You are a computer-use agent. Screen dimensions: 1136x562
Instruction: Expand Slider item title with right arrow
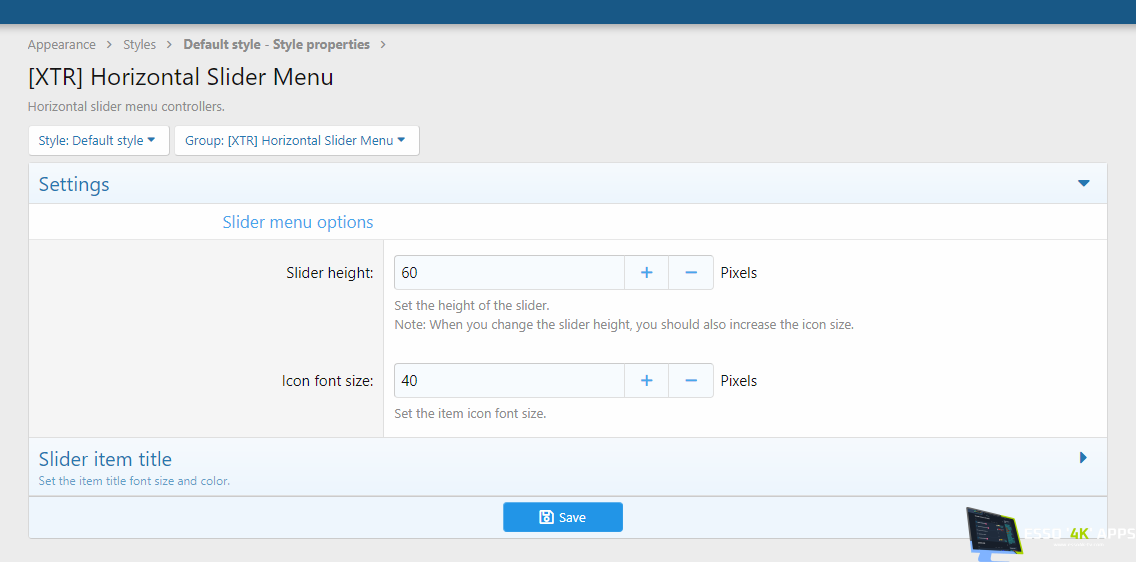1083,458
